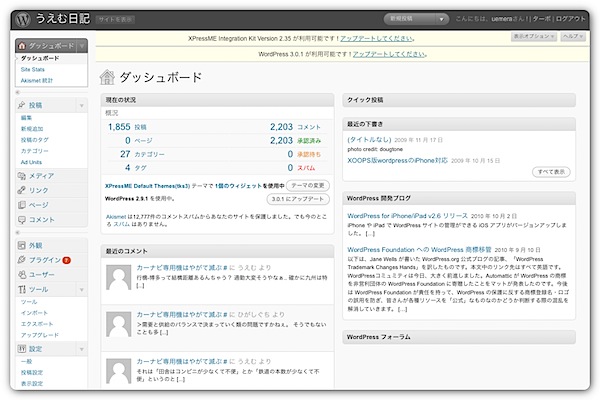Open Ad Units submenu item
Viewport: 600px width, 400px height.
(x=31, y=162)
